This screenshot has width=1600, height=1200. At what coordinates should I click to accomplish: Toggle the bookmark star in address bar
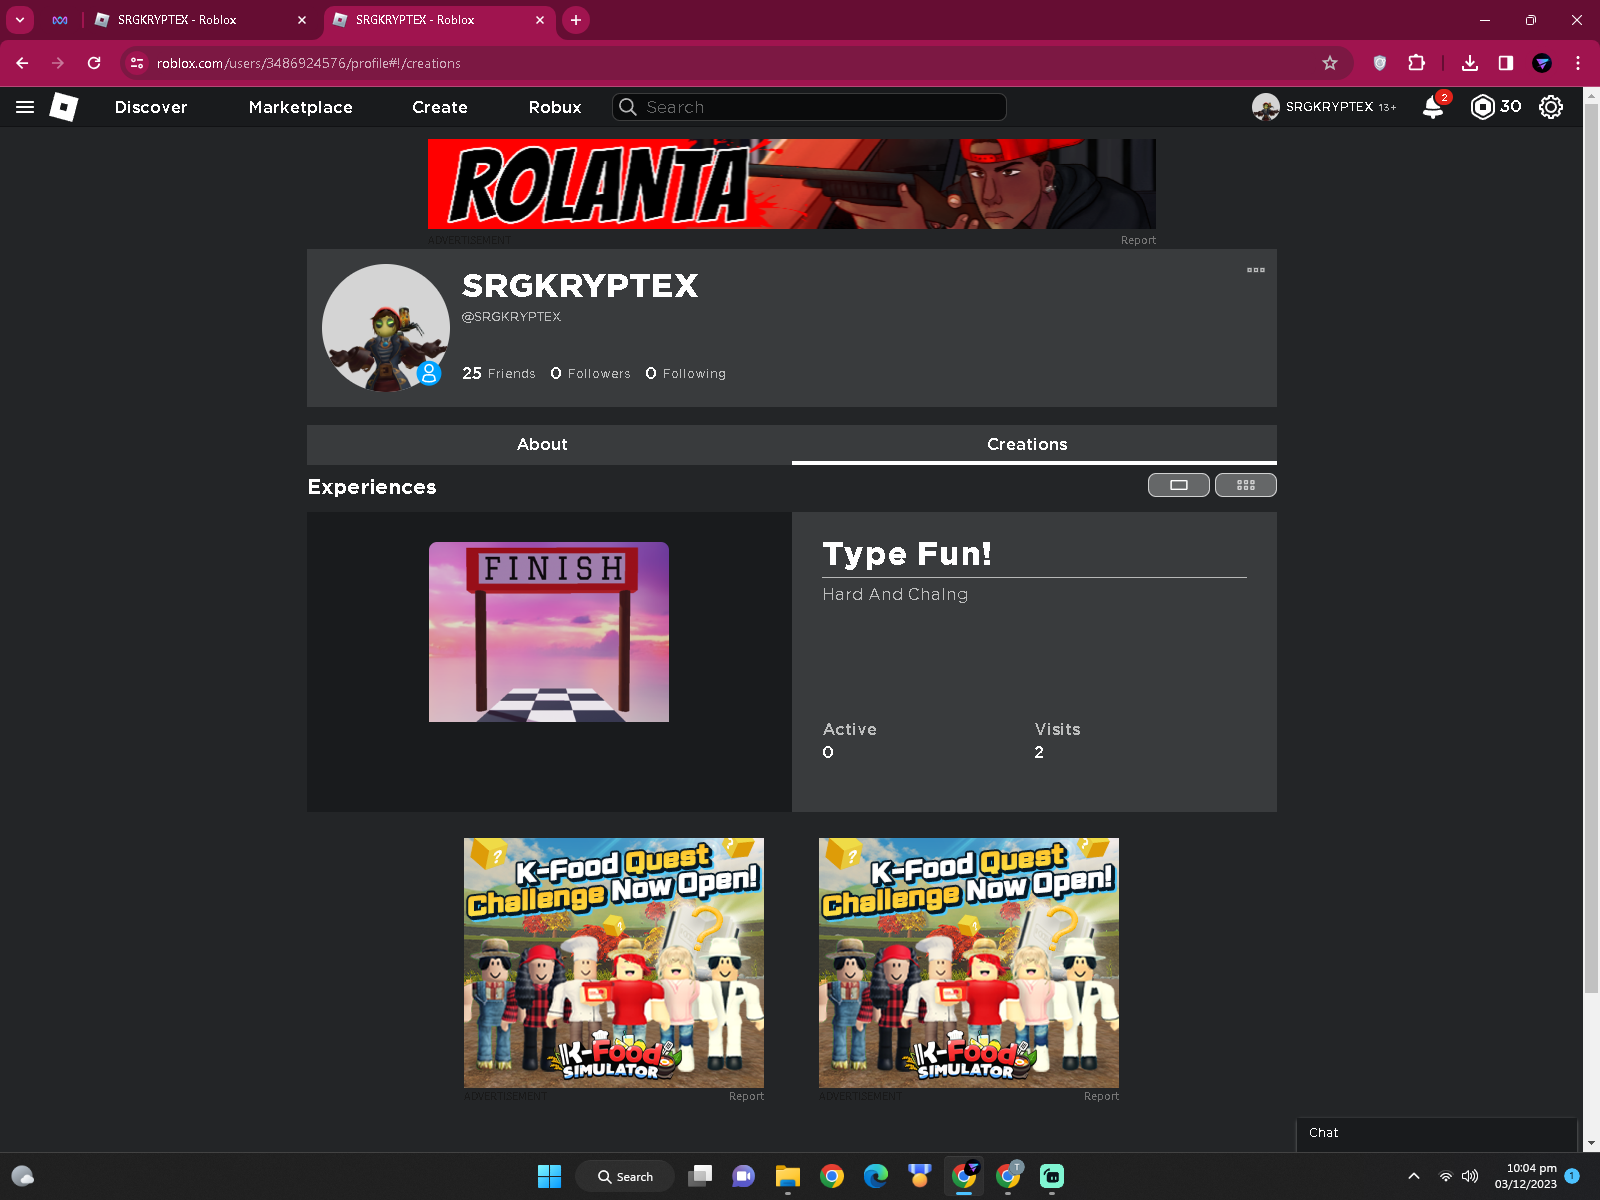(1330, 62)
